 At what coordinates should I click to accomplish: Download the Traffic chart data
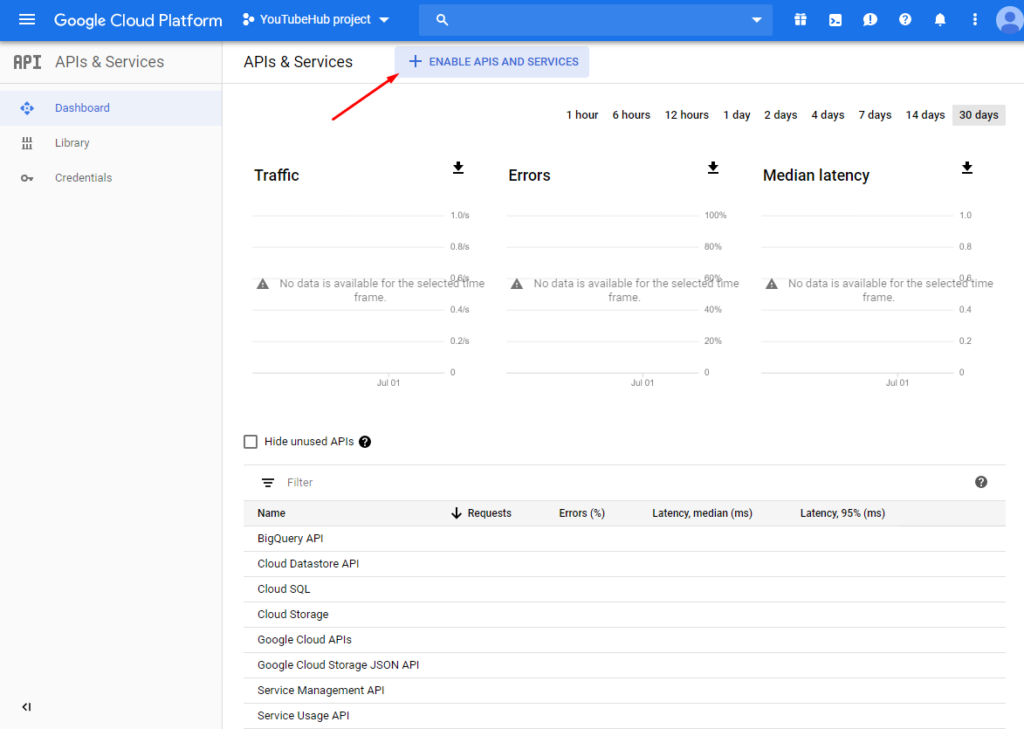[x=458, y=168]
